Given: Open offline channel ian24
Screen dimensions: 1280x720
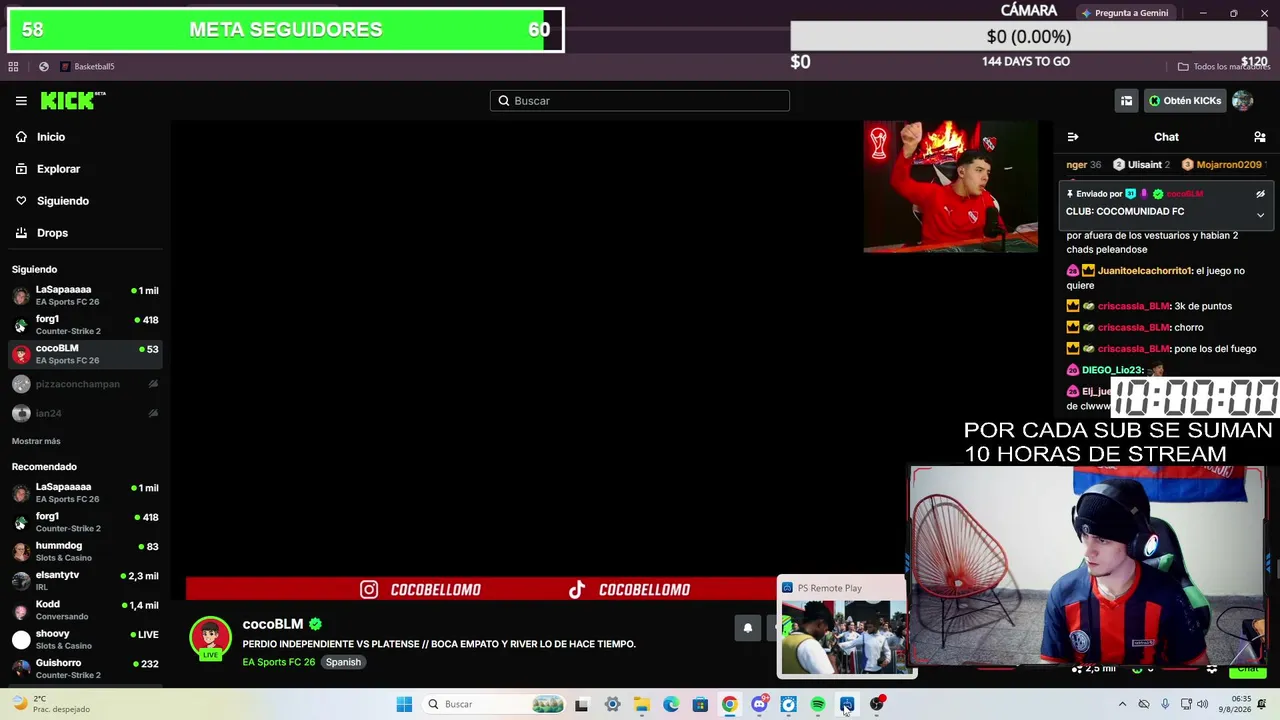Looking at the screenshot, I should (85, 413).
